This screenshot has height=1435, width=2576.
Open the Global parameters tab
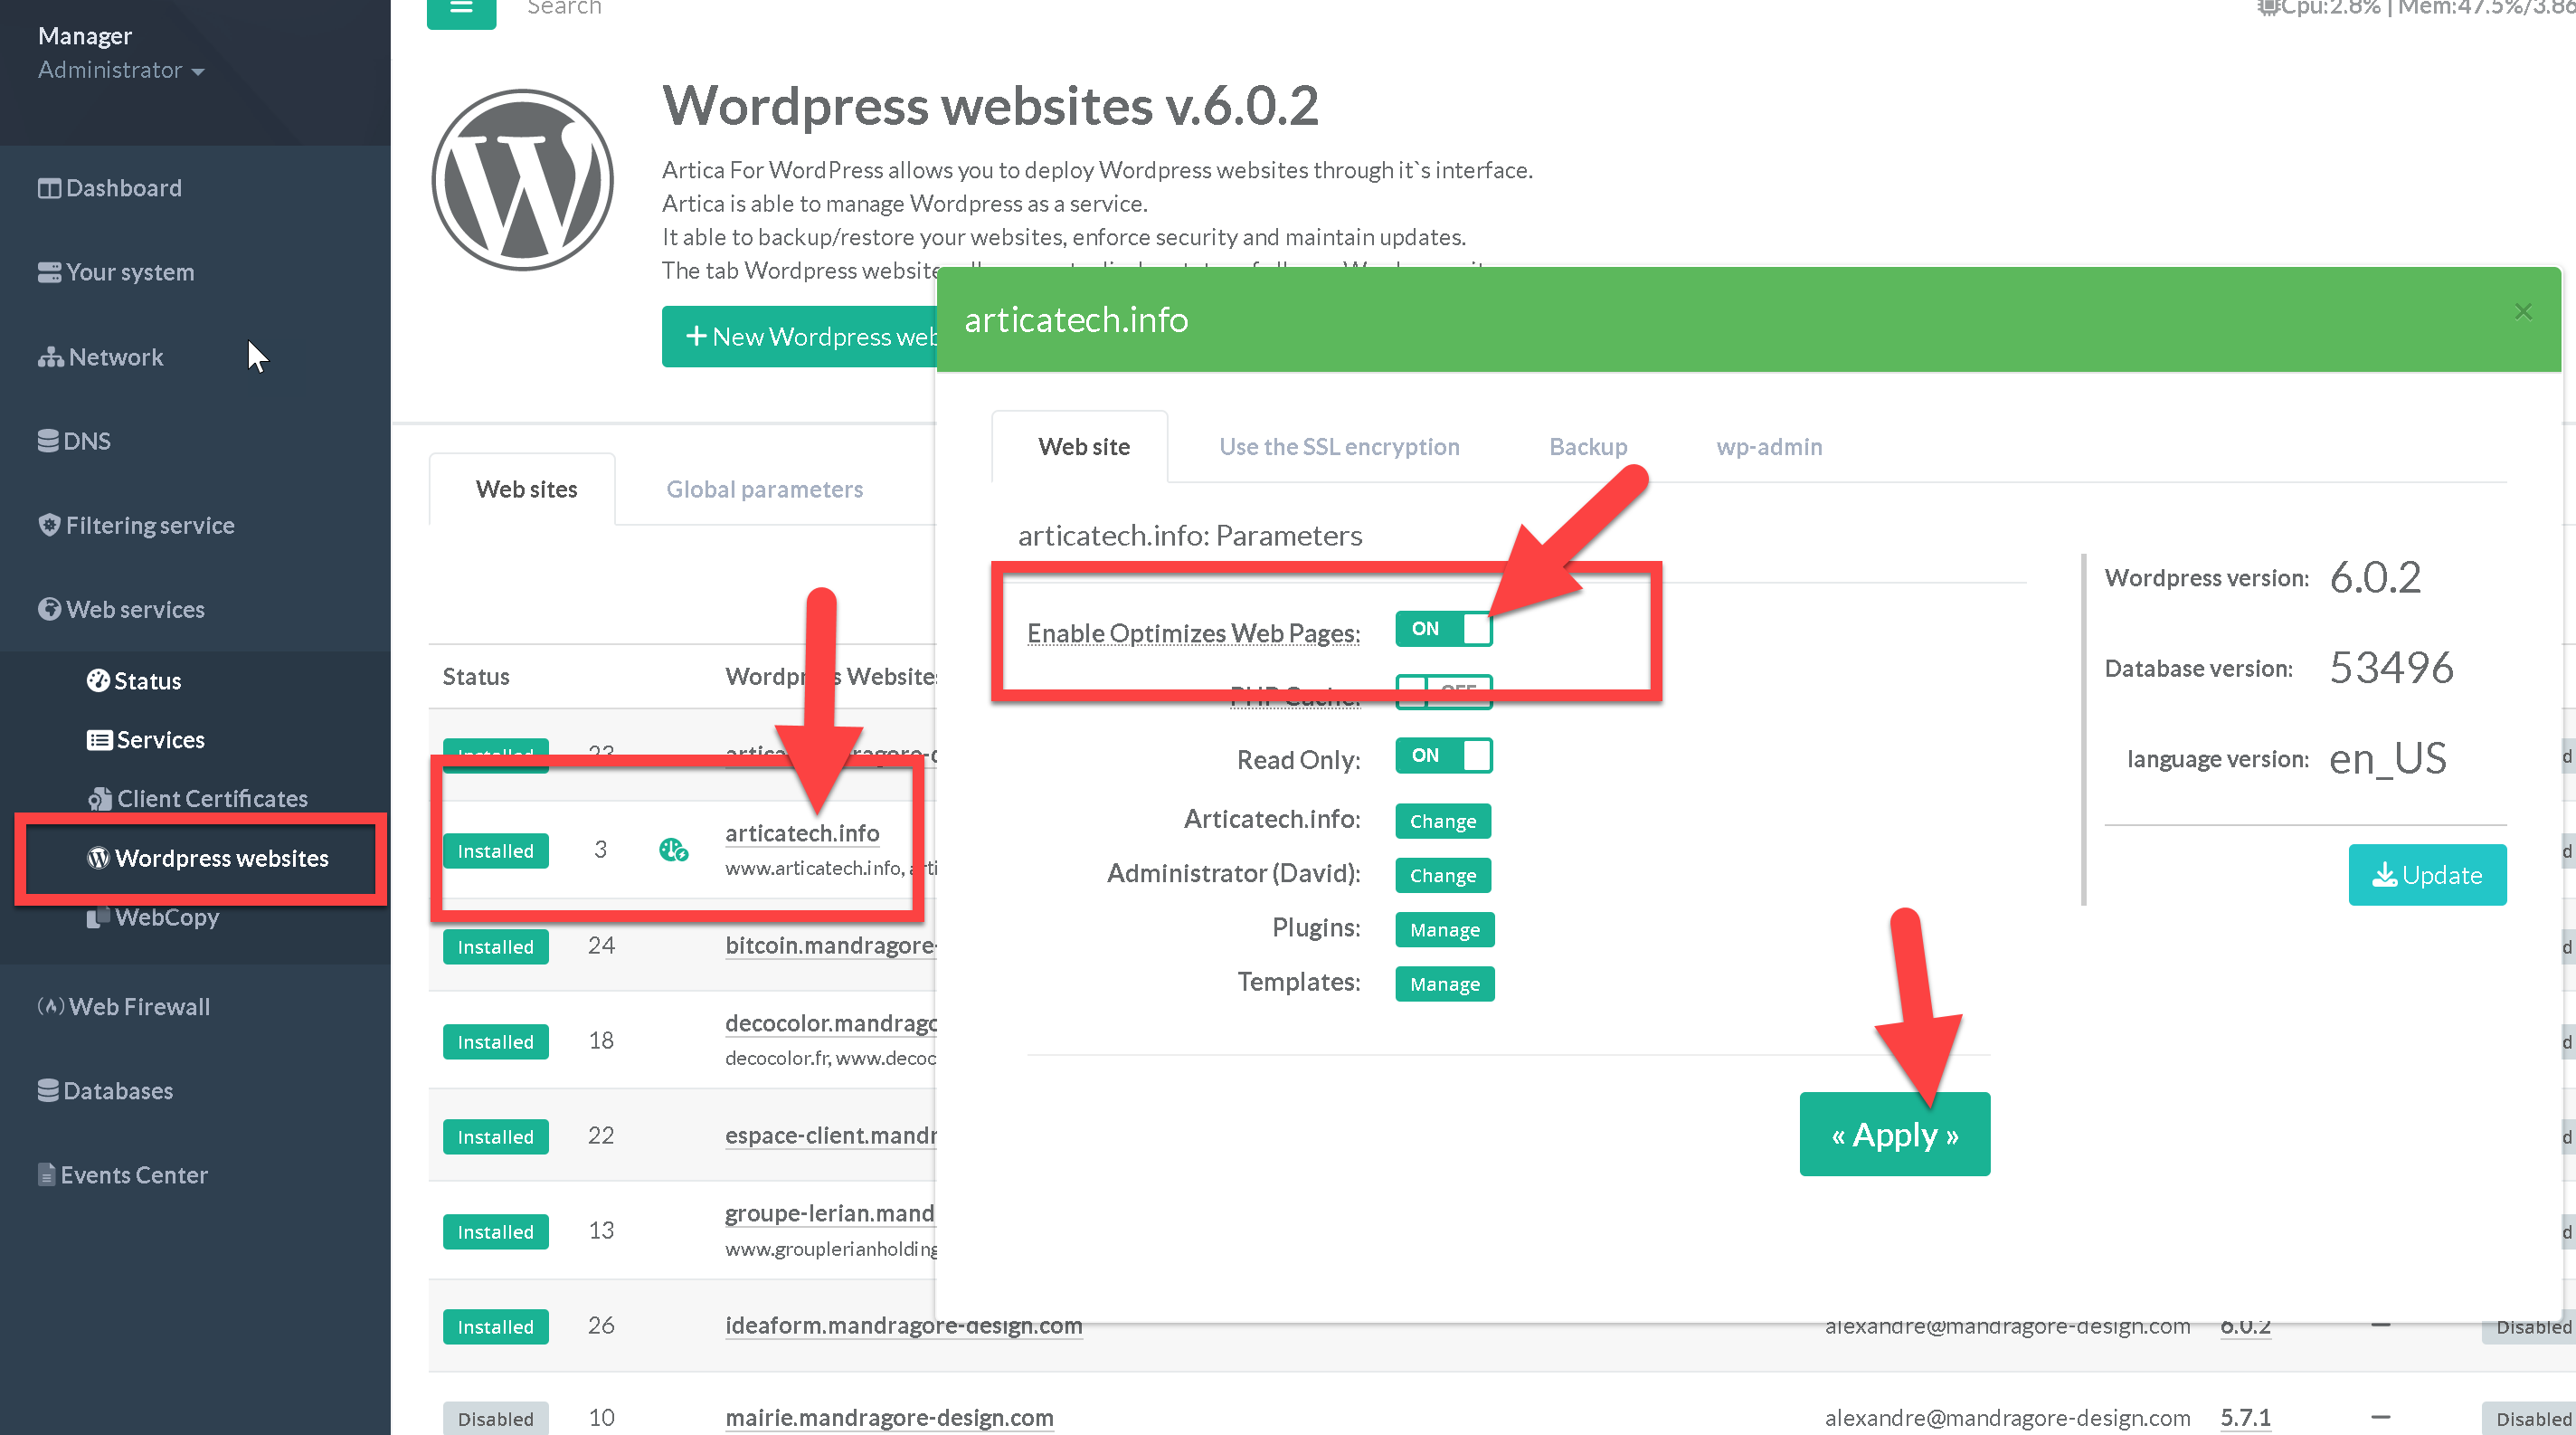coord(764,489)
